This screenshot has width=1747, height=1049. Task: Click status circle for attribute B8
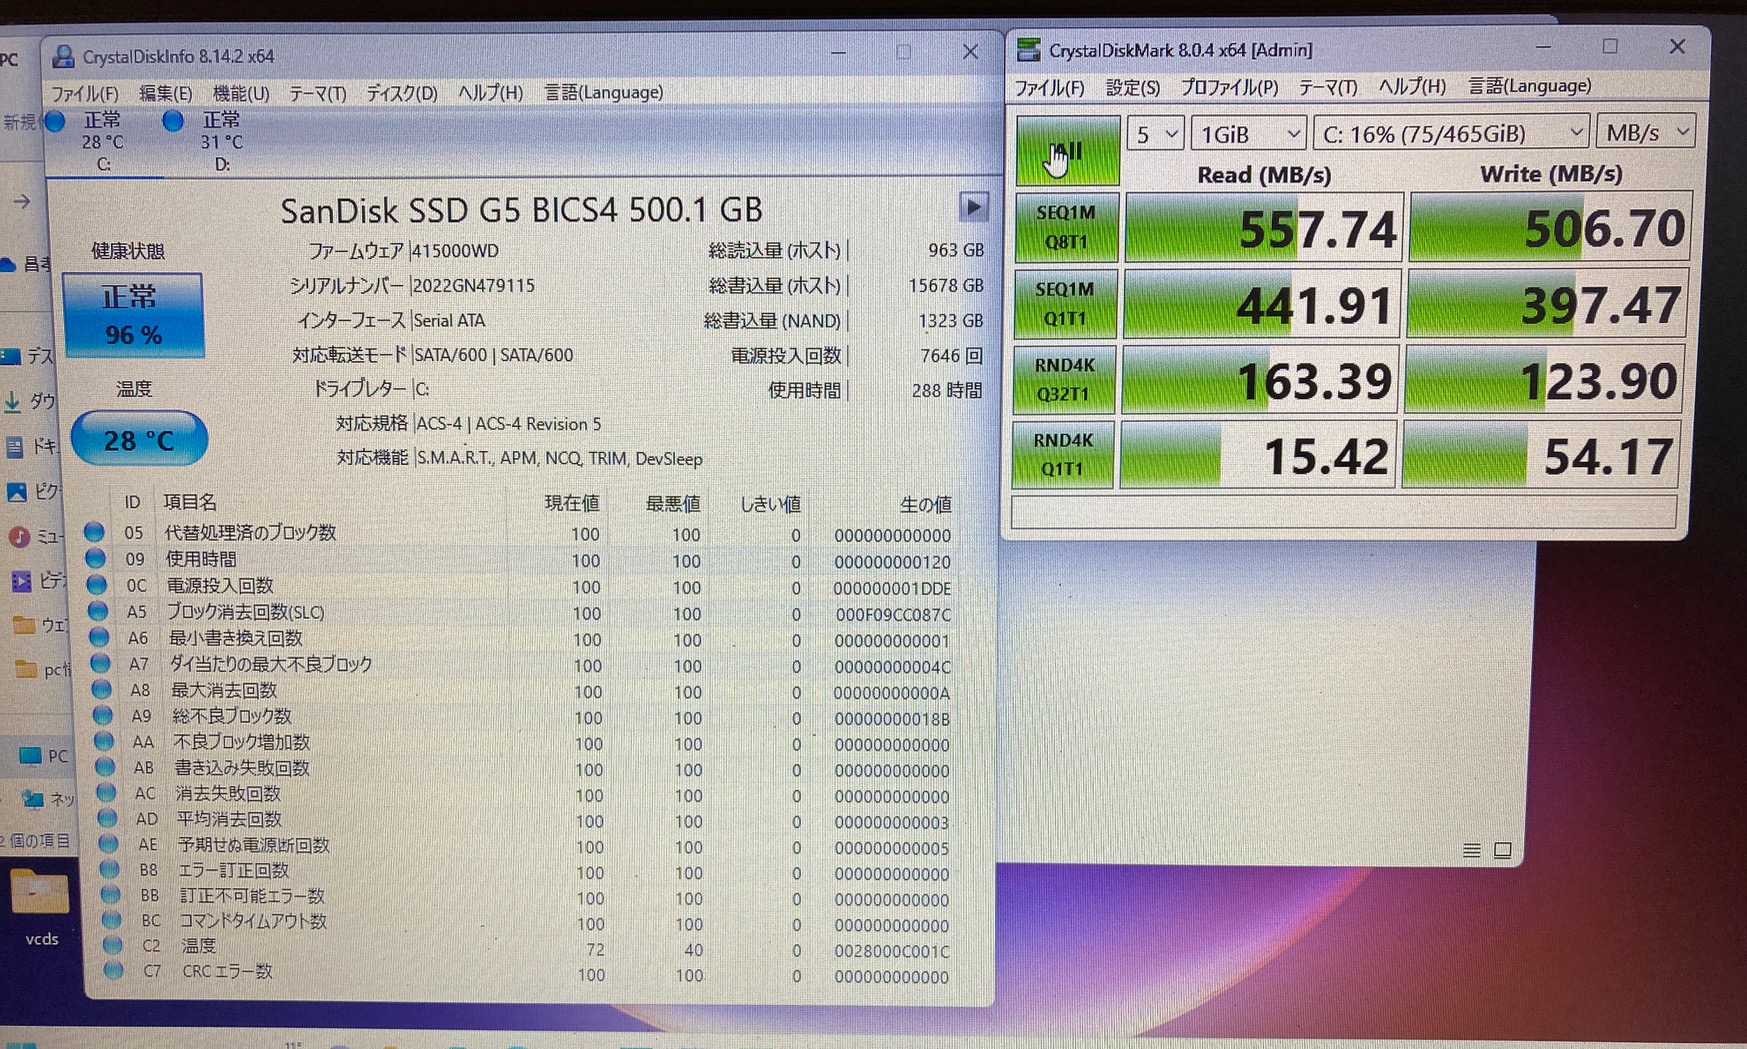(109, 869)
